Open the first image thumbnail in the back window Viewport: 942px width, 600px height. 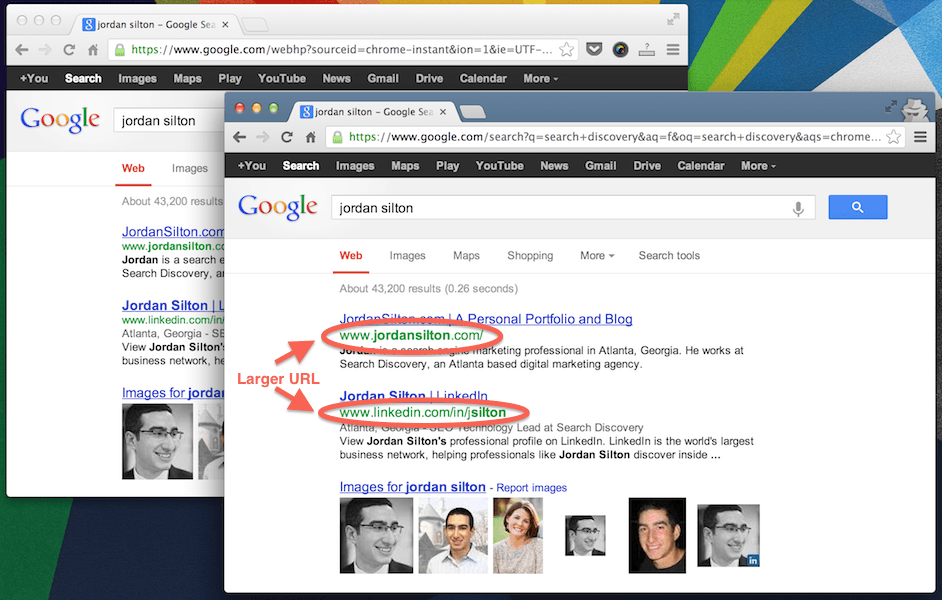click(157, 441)
